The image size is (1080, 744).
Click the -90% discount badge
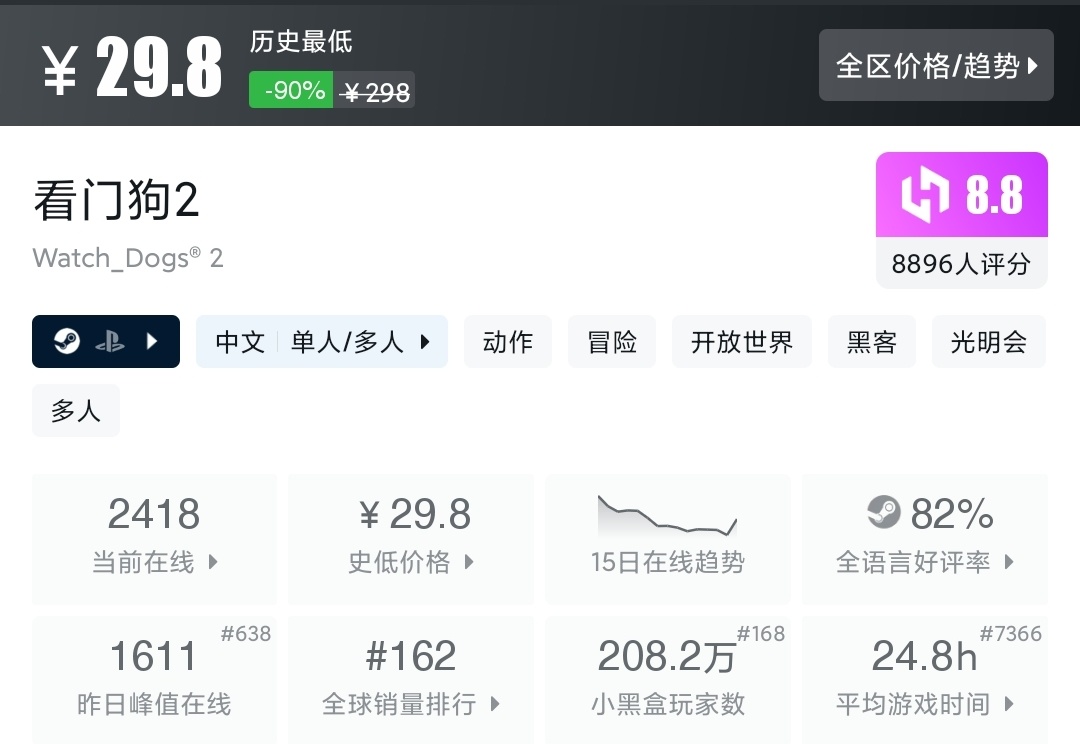point(290,89)
